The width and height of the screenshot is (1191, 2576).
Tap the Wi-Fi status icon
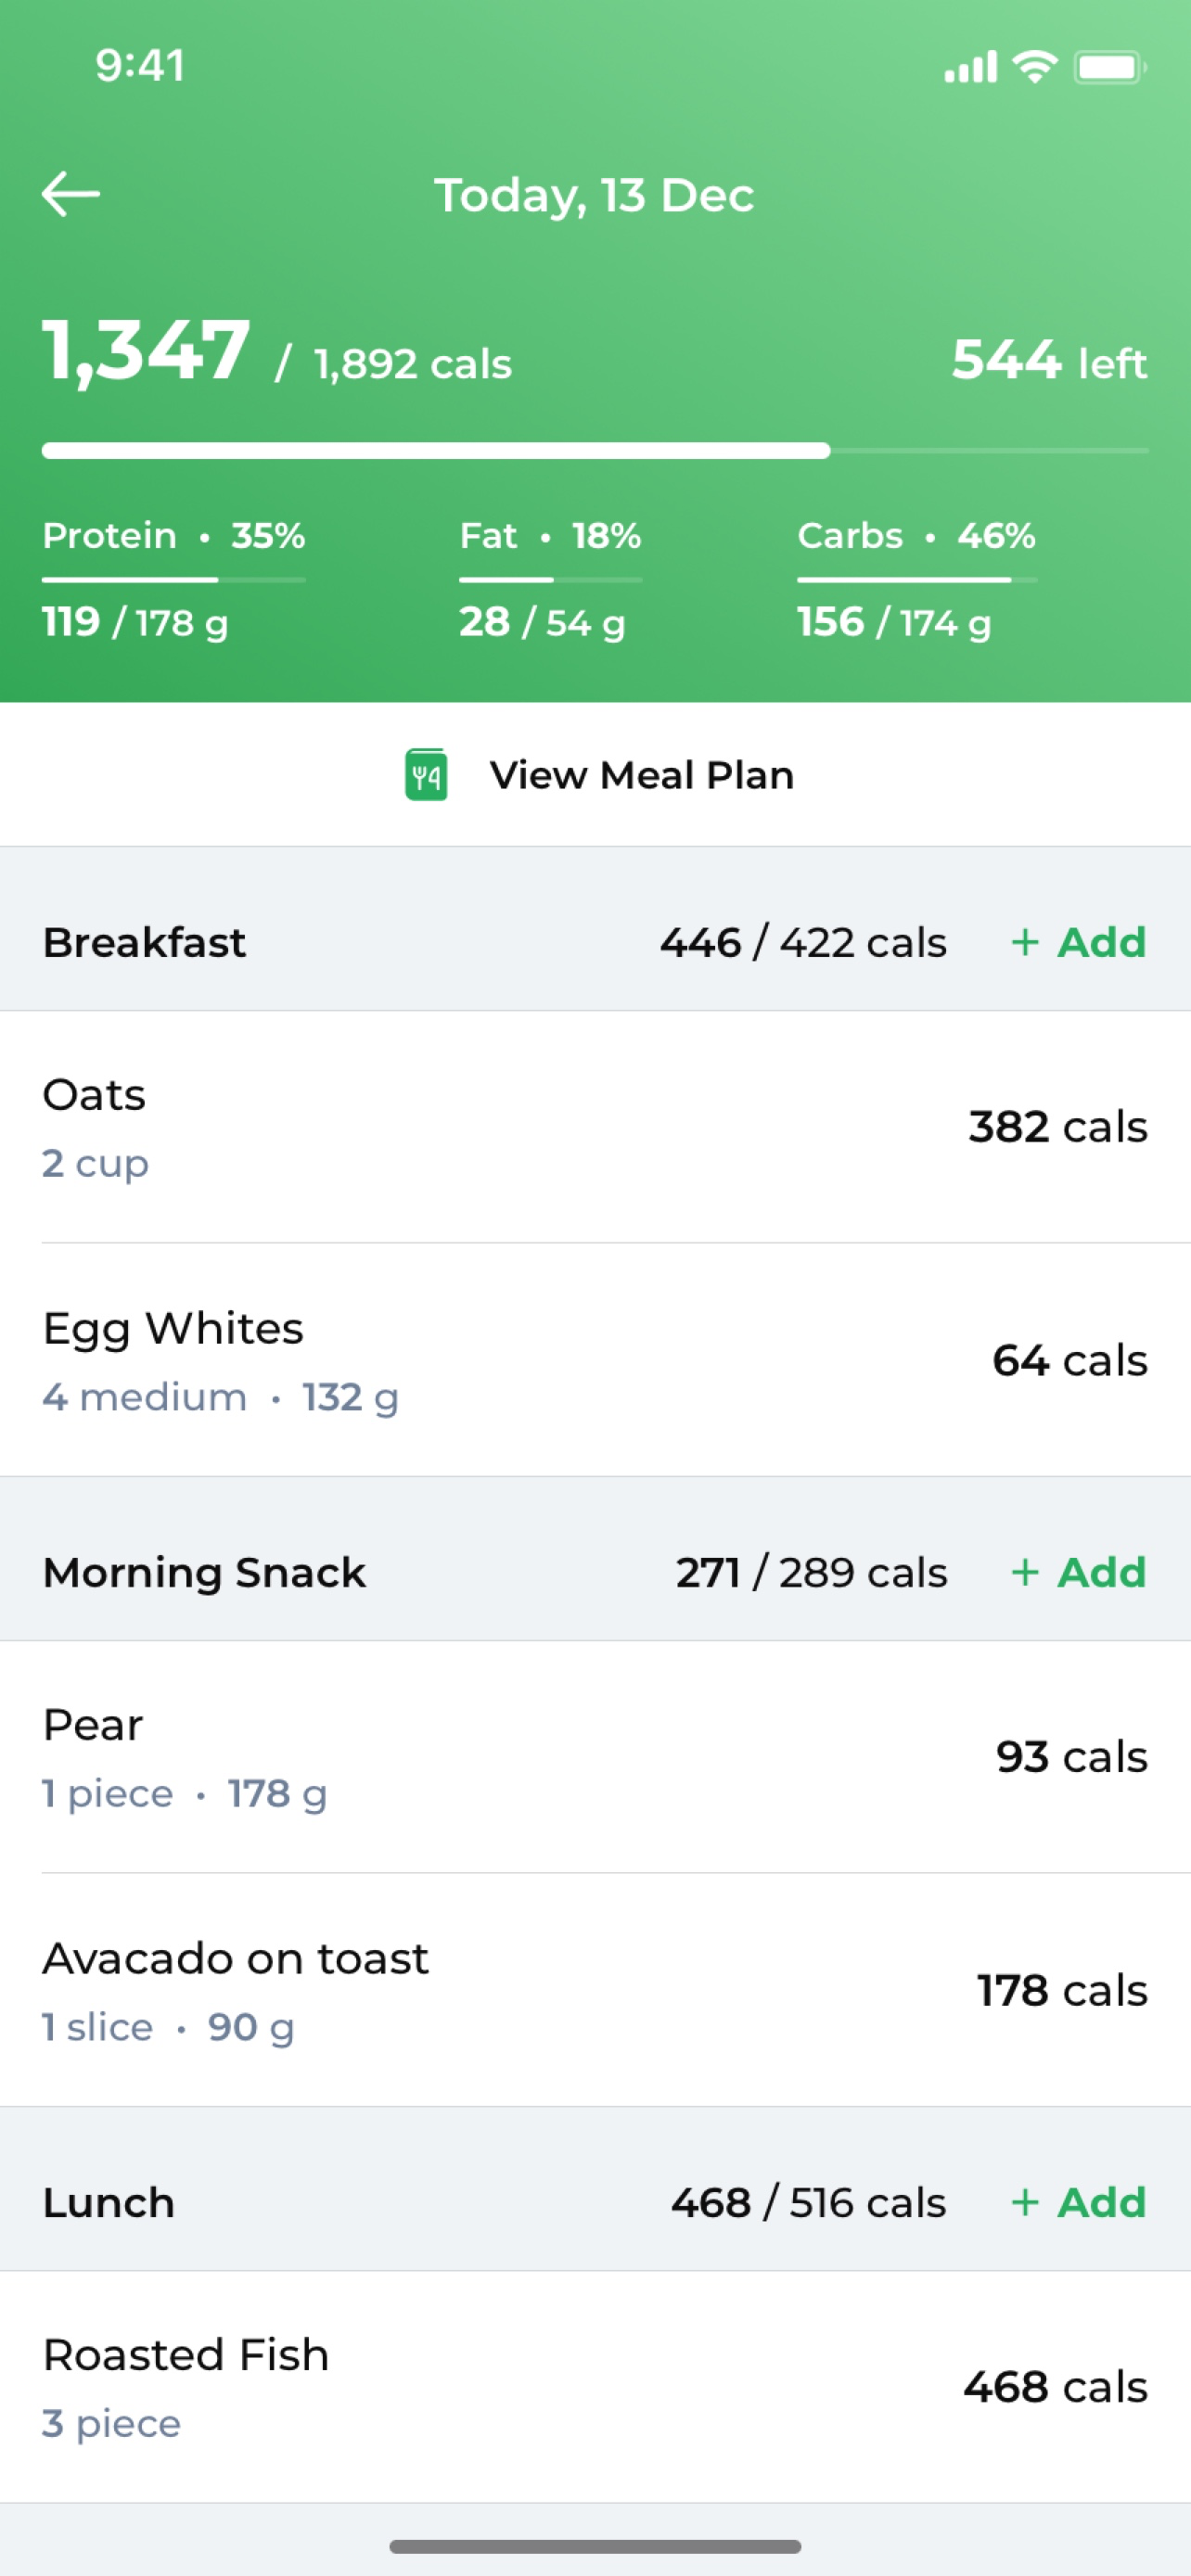pos(1035,67)
